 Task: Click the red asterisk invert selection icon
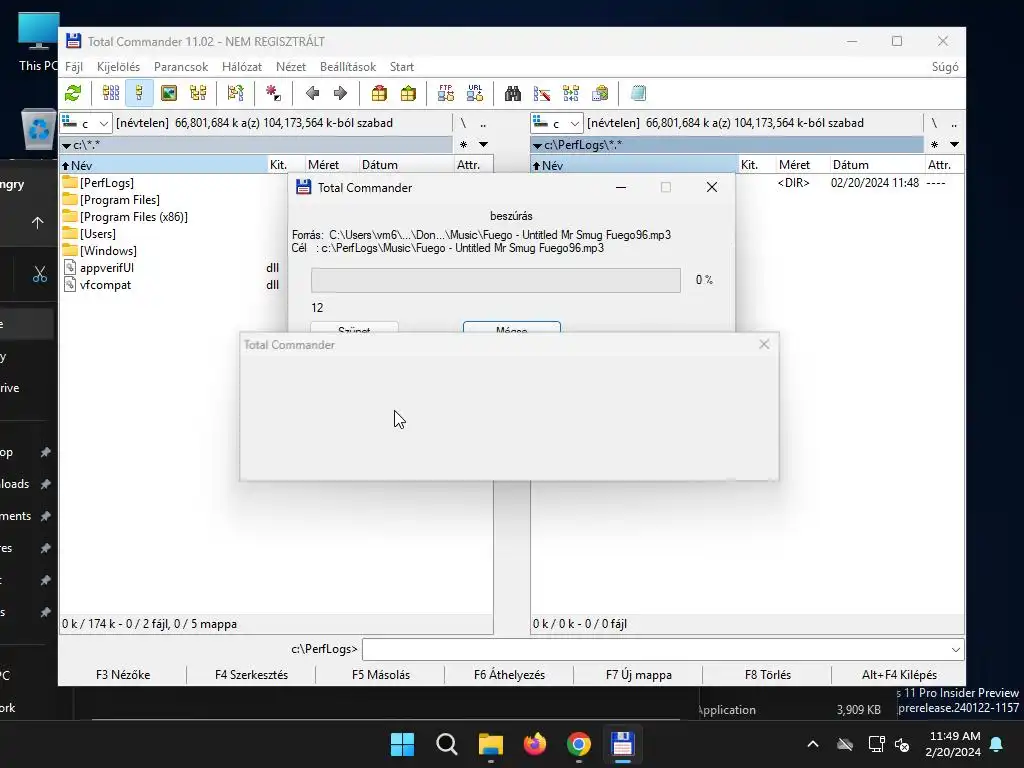(273, 93)
